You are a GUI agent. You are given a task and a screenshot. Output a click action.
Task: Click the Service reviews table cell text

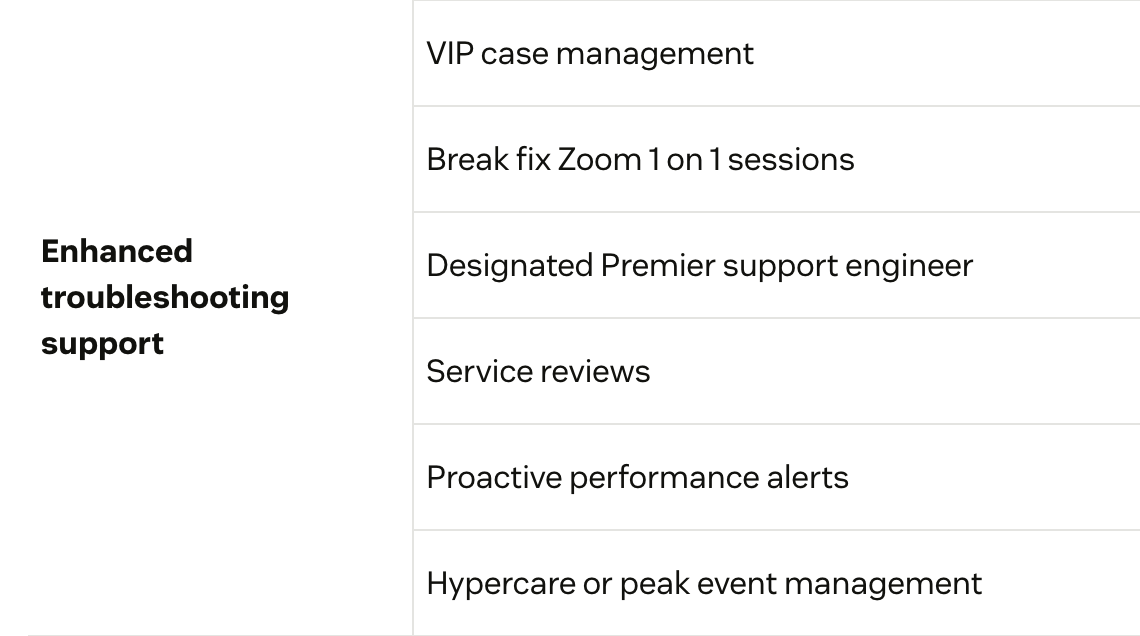coord(538,371)
